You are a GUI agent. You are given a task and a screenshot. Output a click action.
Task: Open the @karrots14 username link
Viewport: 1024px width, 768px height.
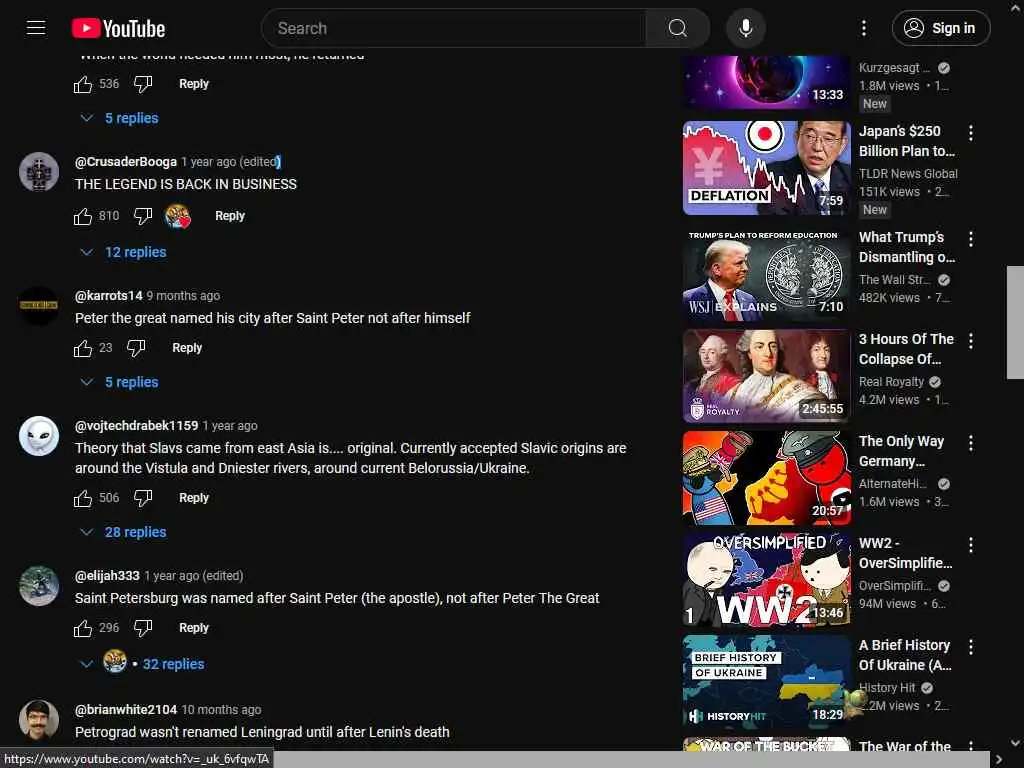coord(108,296)
